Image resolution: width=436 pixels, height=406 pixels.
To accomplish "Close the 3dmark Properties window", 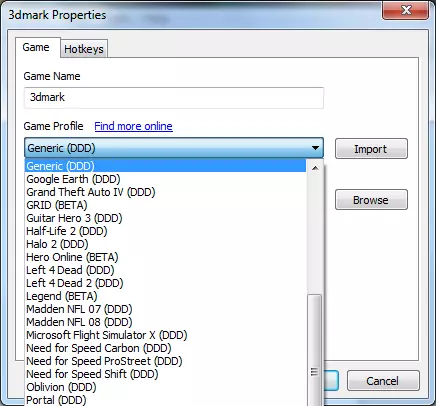I will point(406,10).
